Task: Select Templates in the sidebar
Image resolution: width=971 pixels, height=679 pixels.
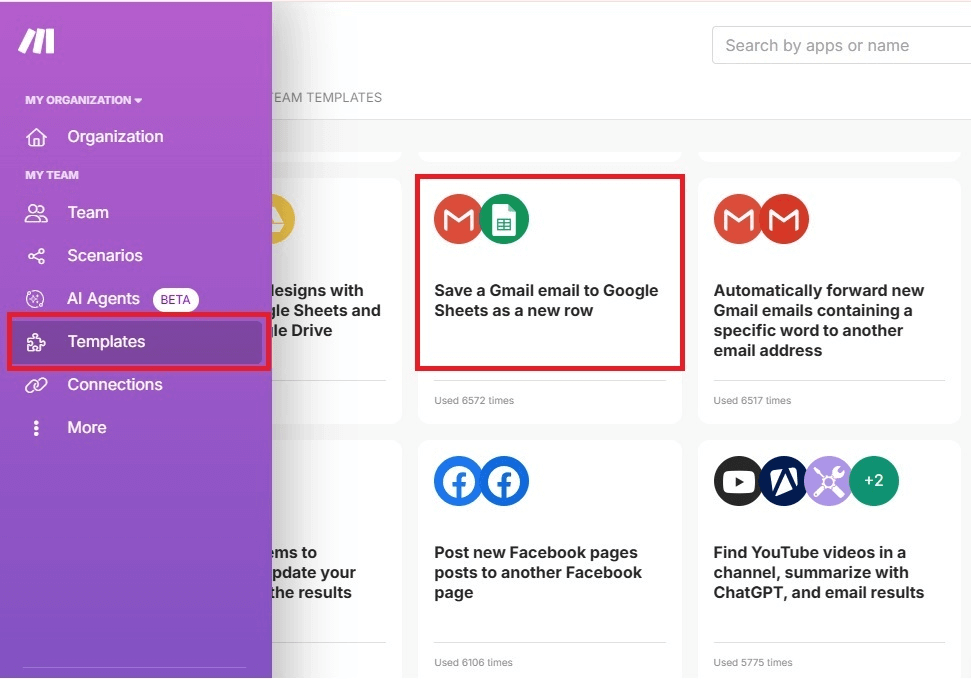Action: click(x=137, y=342)
